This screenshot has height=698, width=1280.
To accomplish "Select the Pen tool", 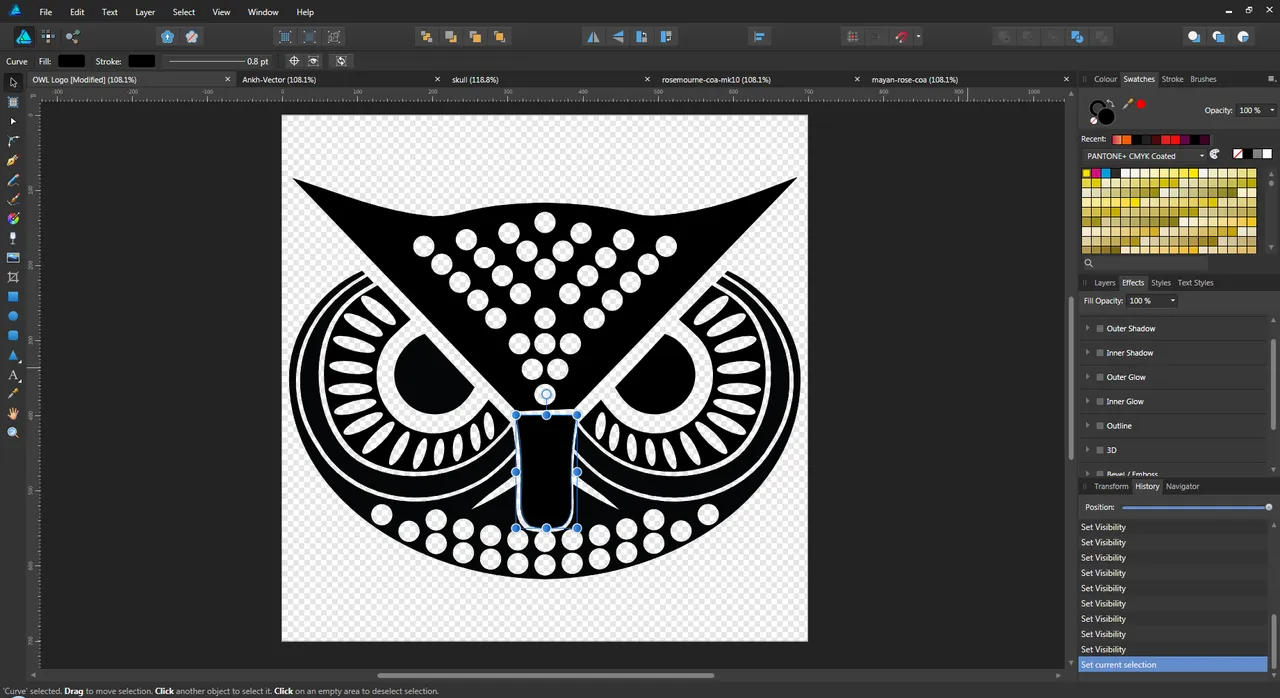I will 13,160.
